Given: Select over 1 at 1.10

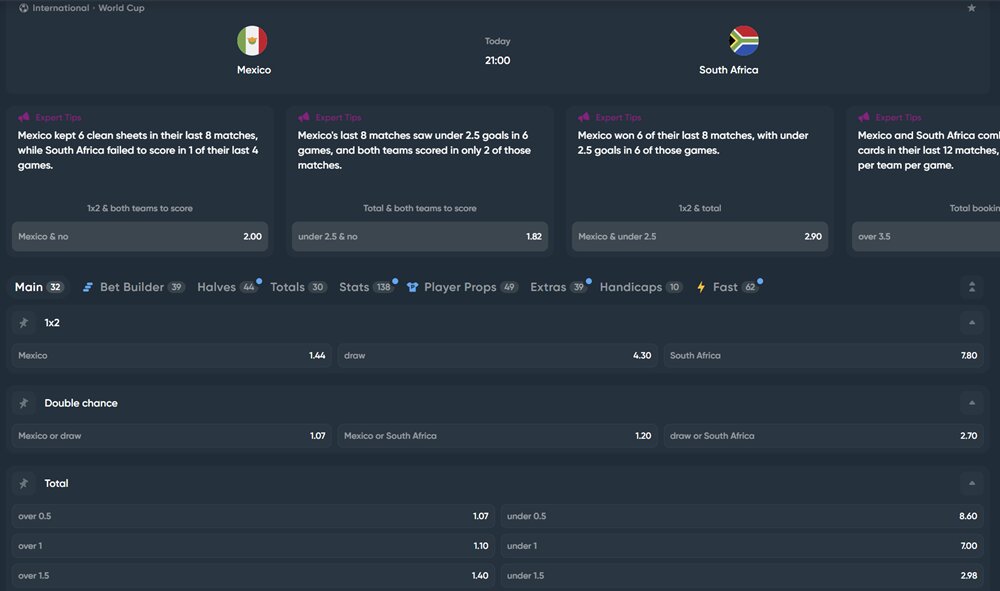Looking at the screenshot, I should [253, 546].
